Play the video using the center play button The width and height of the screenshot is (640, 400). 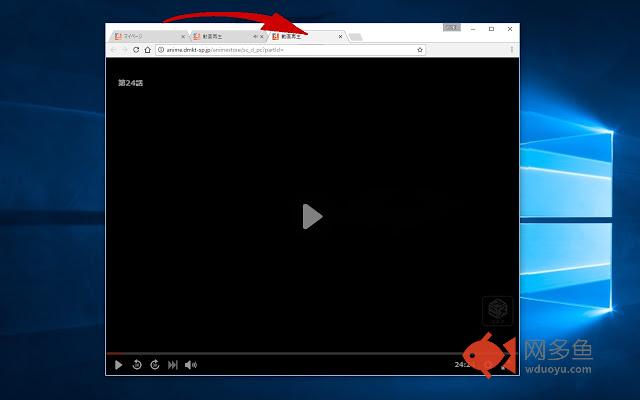click(313, 216)
